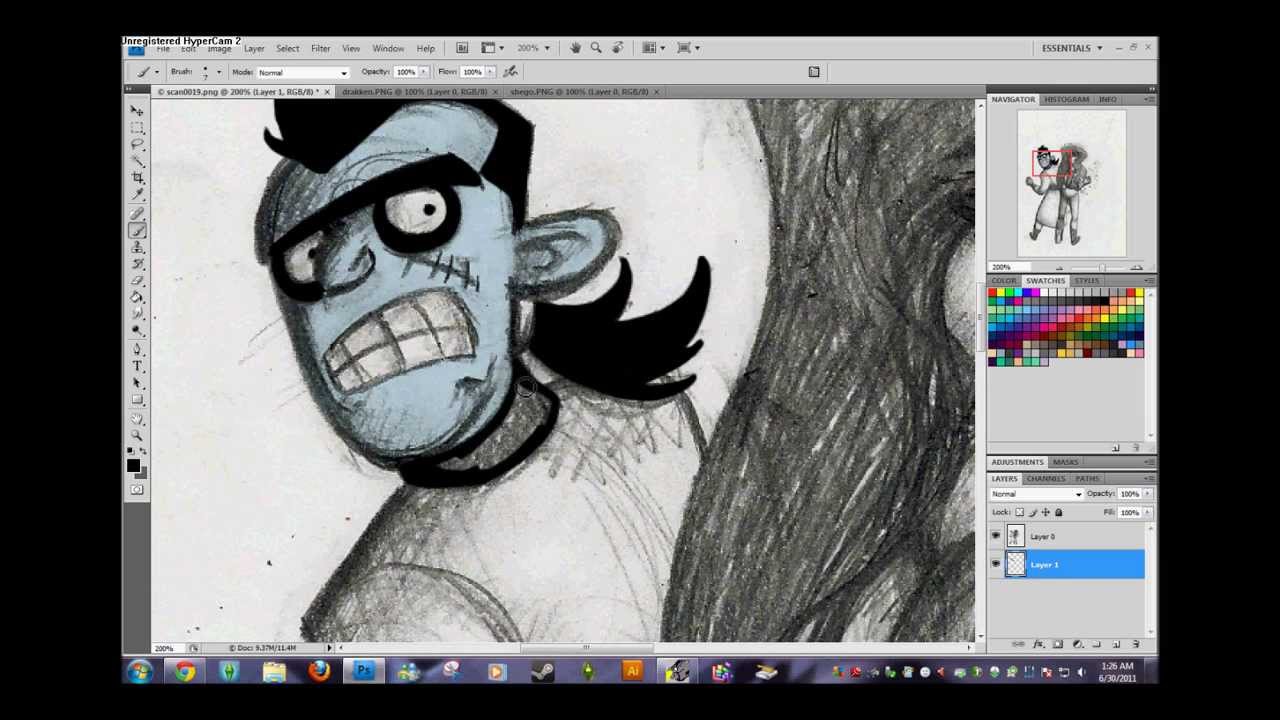The height and width of the screenshot is (720, 1280).
Task: Switch to the Histogram tab
Action: click(x=1066, y=100)
